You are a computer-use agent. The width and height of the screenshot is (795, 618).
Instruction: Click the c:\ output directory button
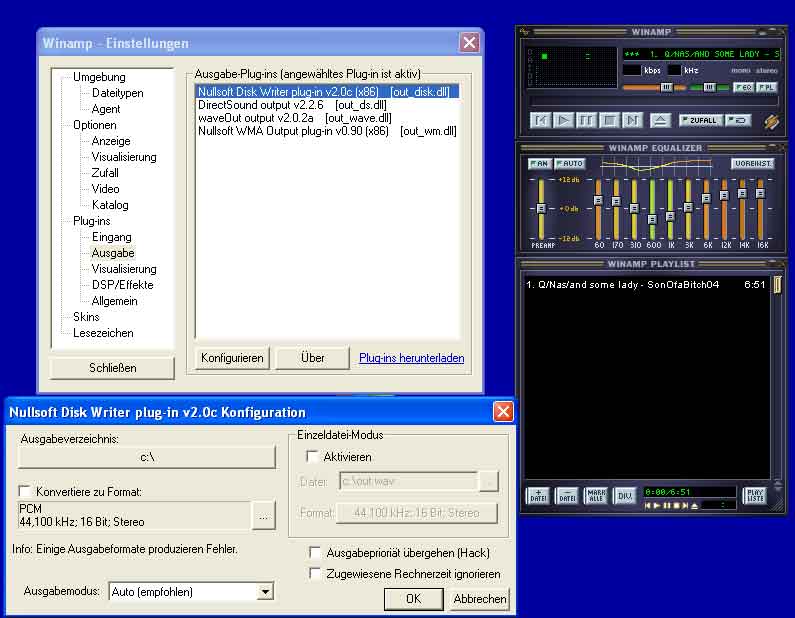tap(147, 457)
